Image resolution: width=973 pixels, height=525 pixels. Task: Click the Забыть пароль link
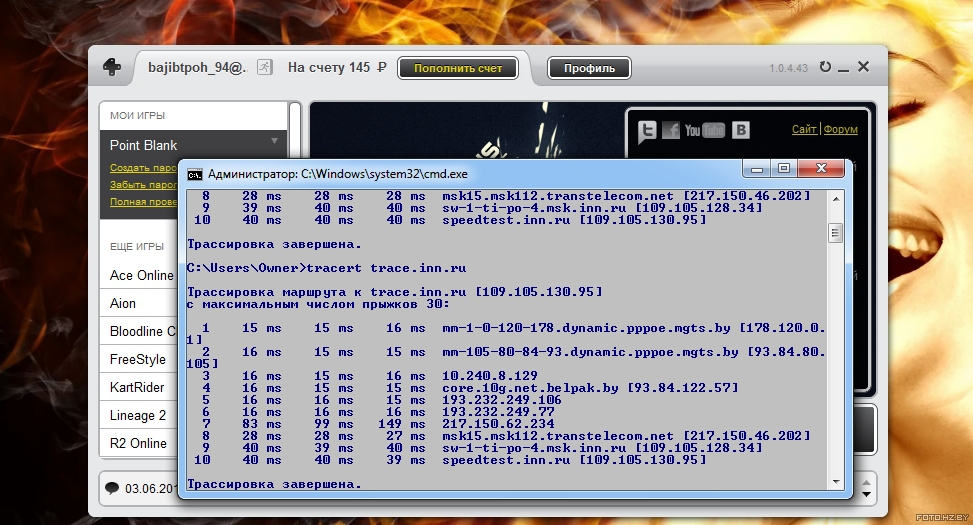pyautogui.click(x=143, y=184)
